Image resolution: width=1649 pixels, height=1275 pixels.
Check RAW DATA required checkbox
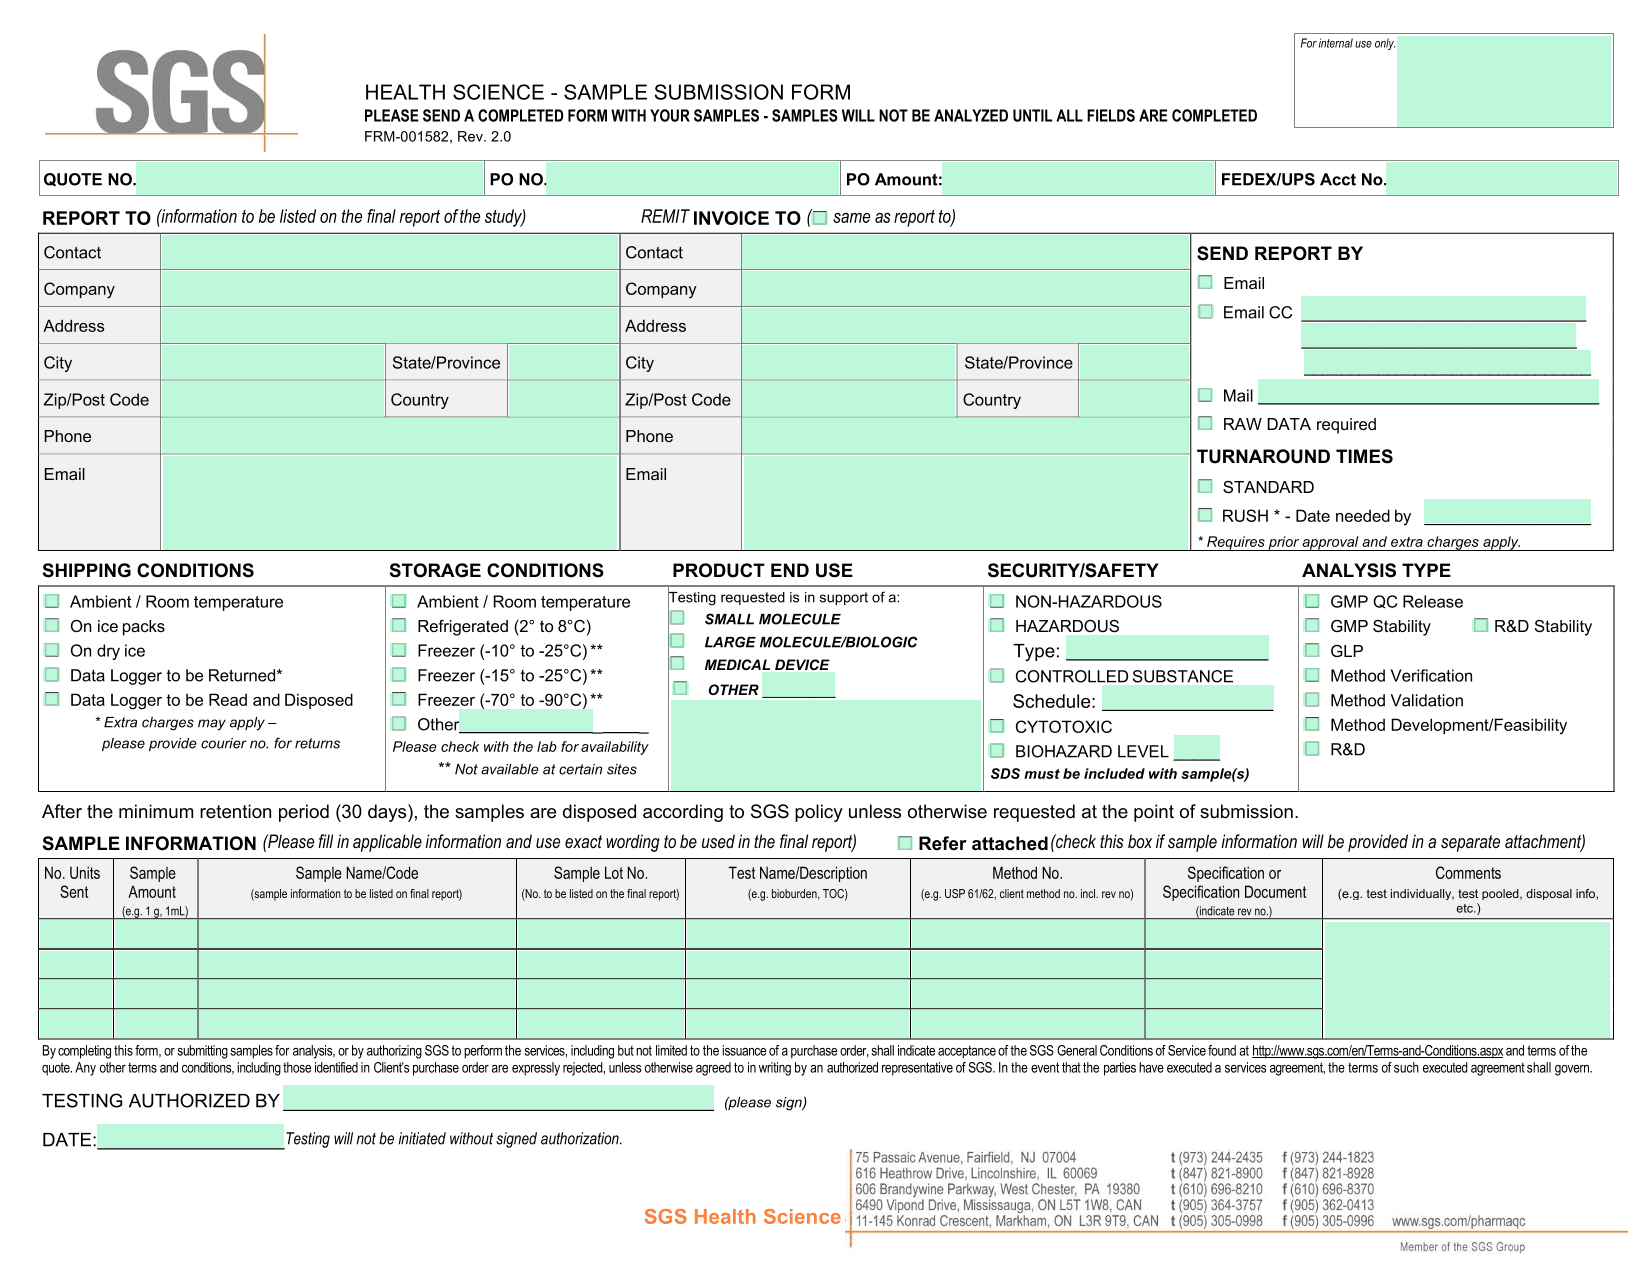point(1206,424)
